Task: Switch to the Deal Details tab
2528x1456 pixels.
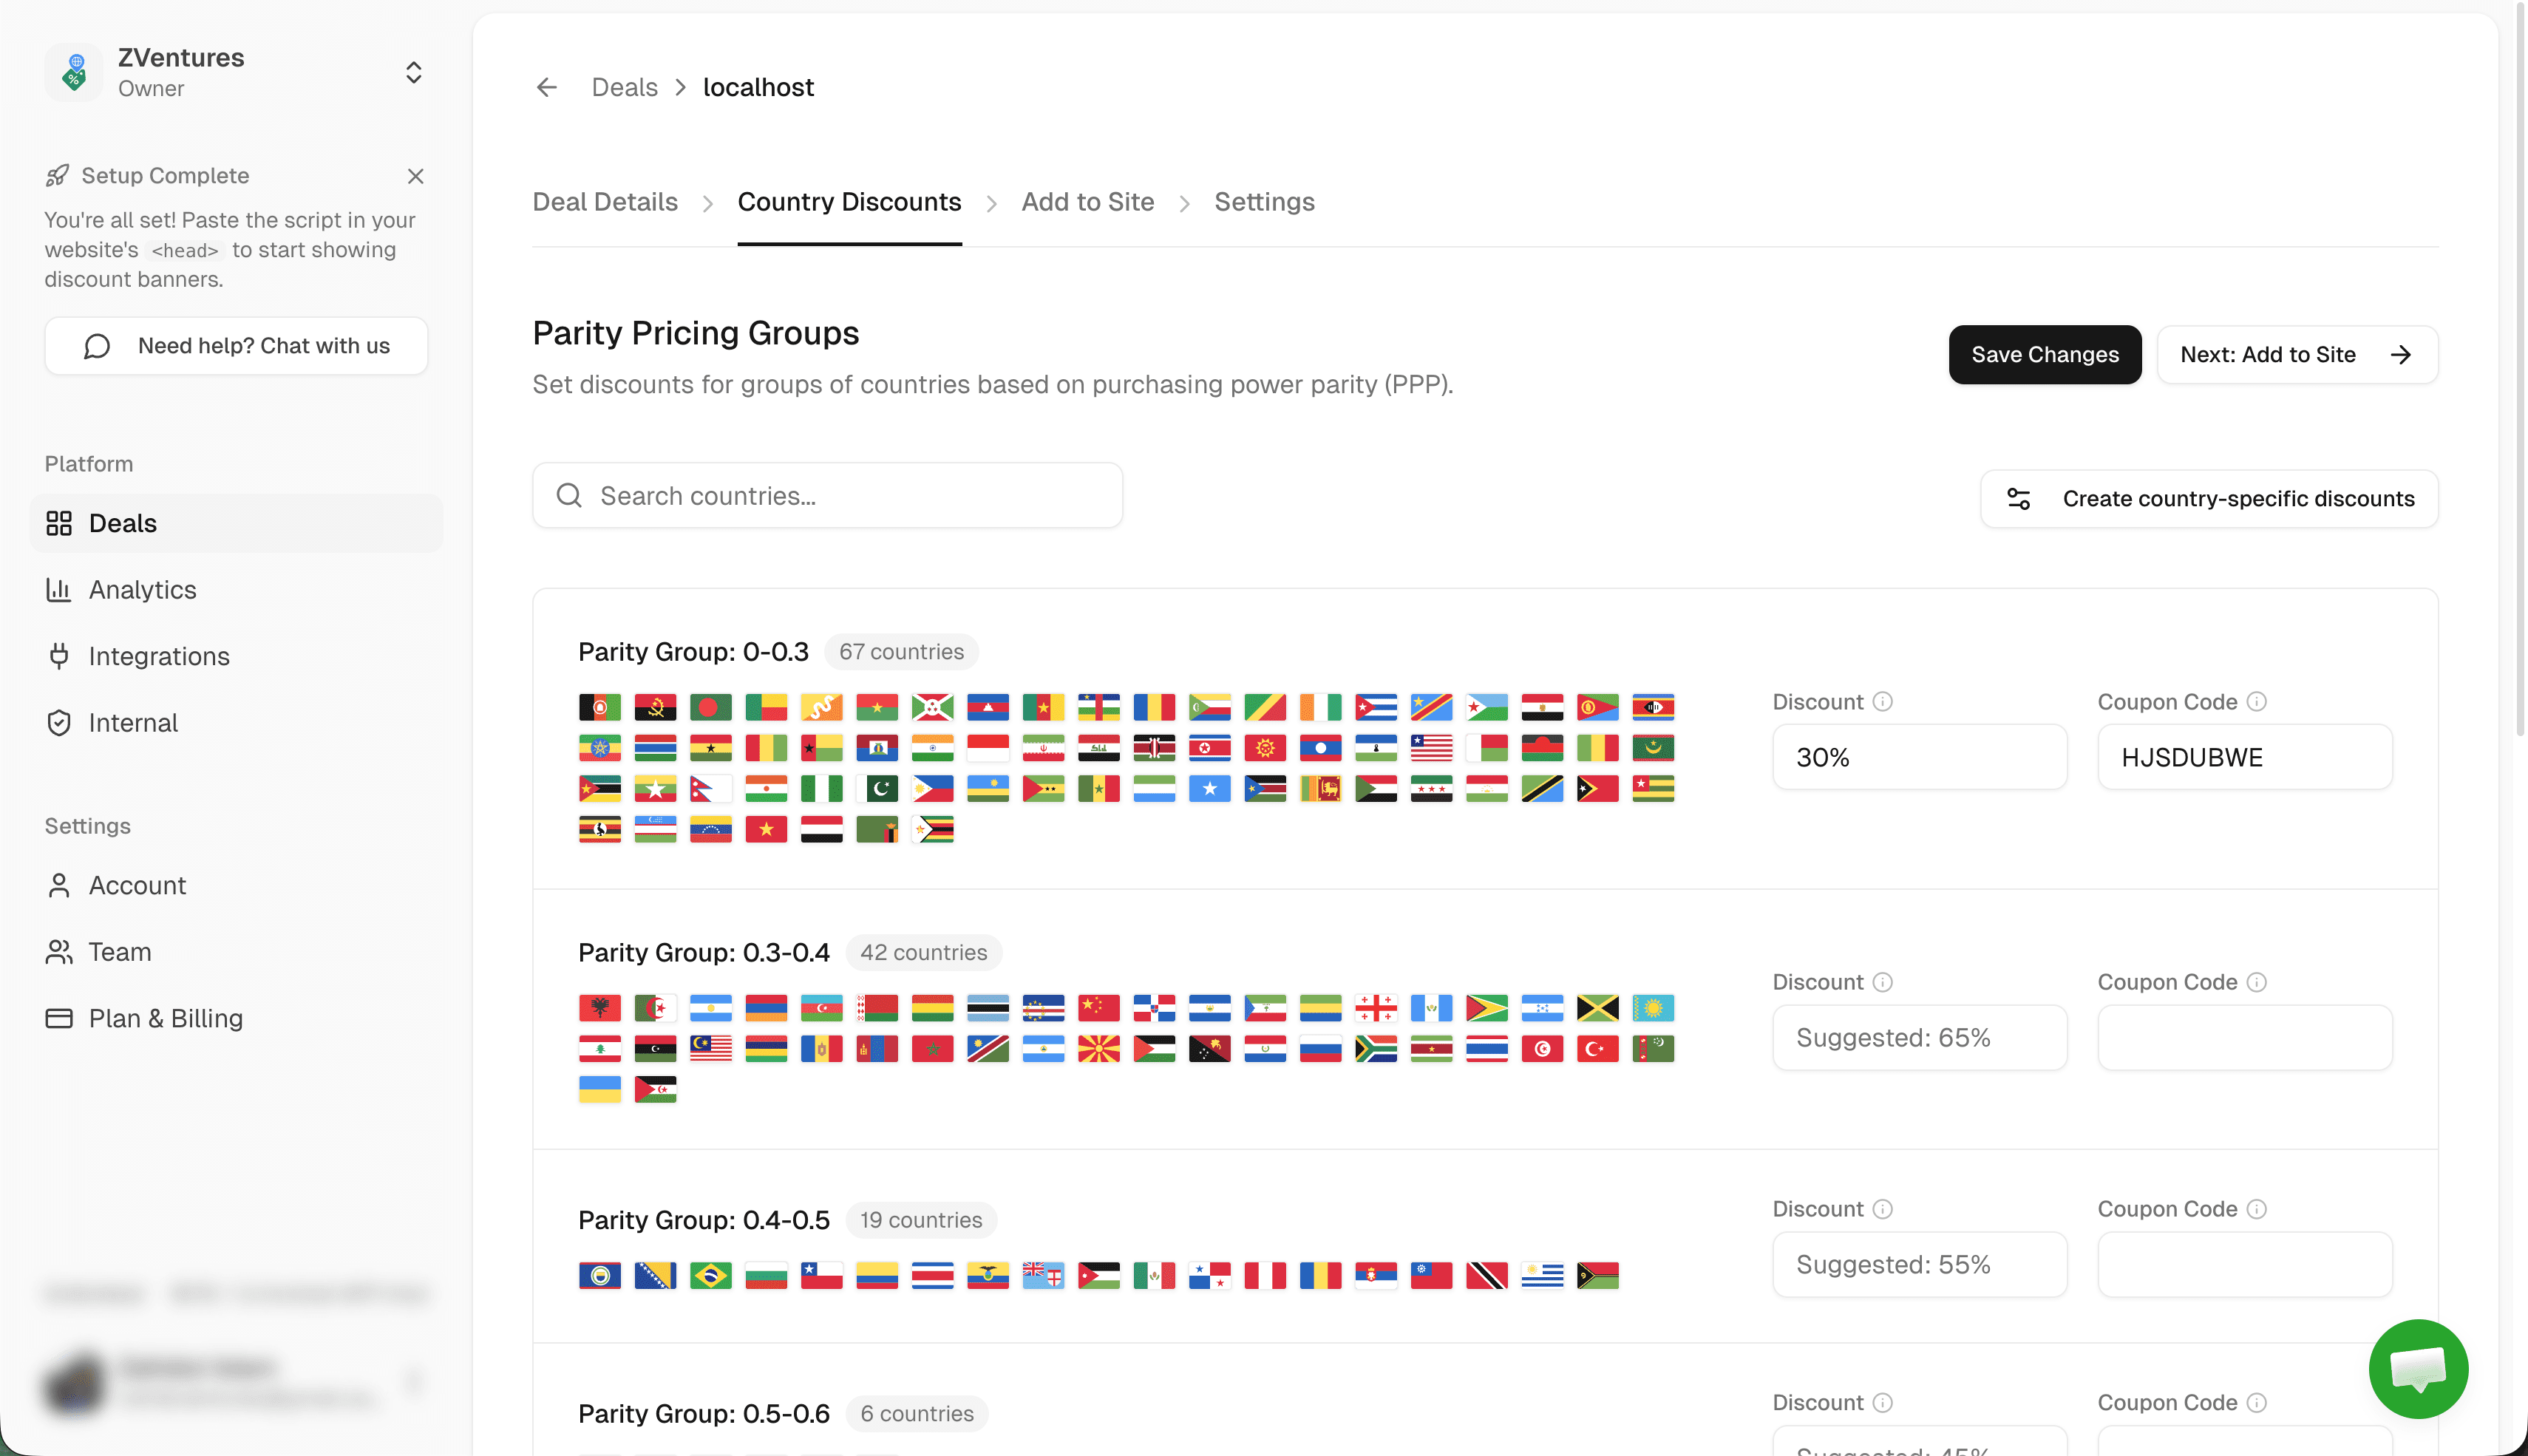Action: tap(605, 201)
